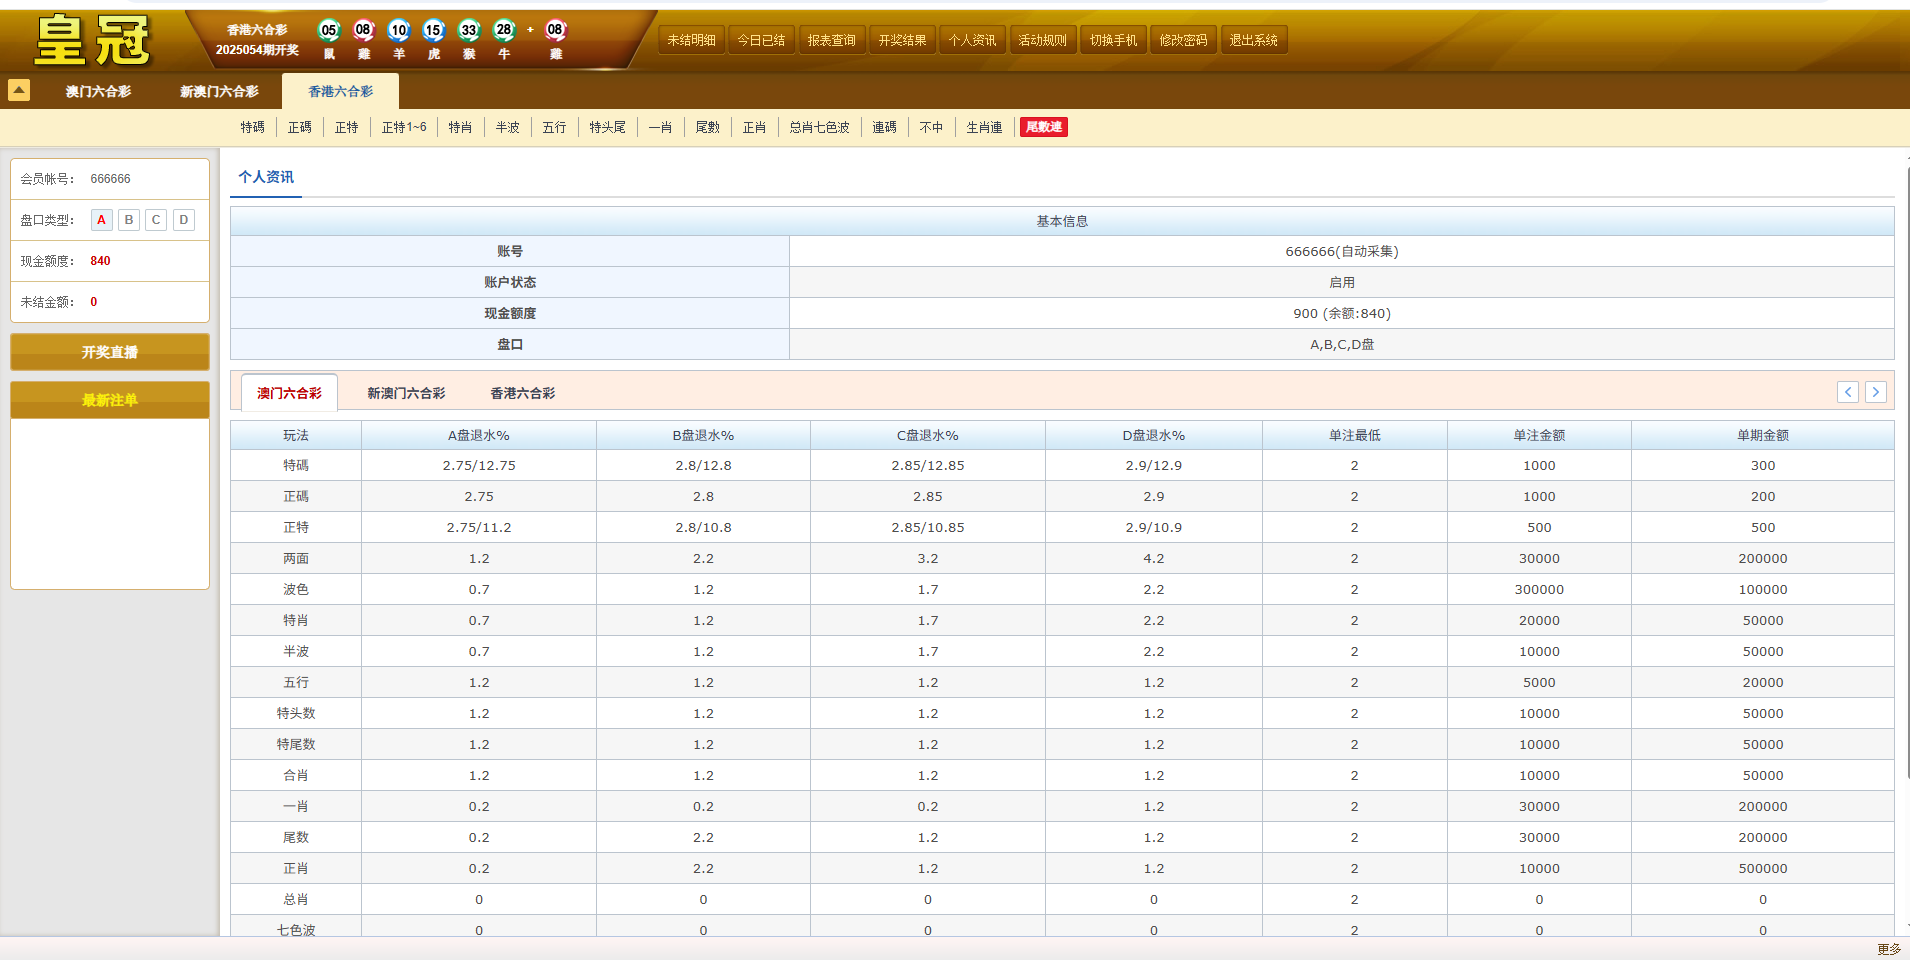Open 切换手机 to switch to mobile
Image resolution: width=1910 pixels, height=960 pixels.
1113,40
